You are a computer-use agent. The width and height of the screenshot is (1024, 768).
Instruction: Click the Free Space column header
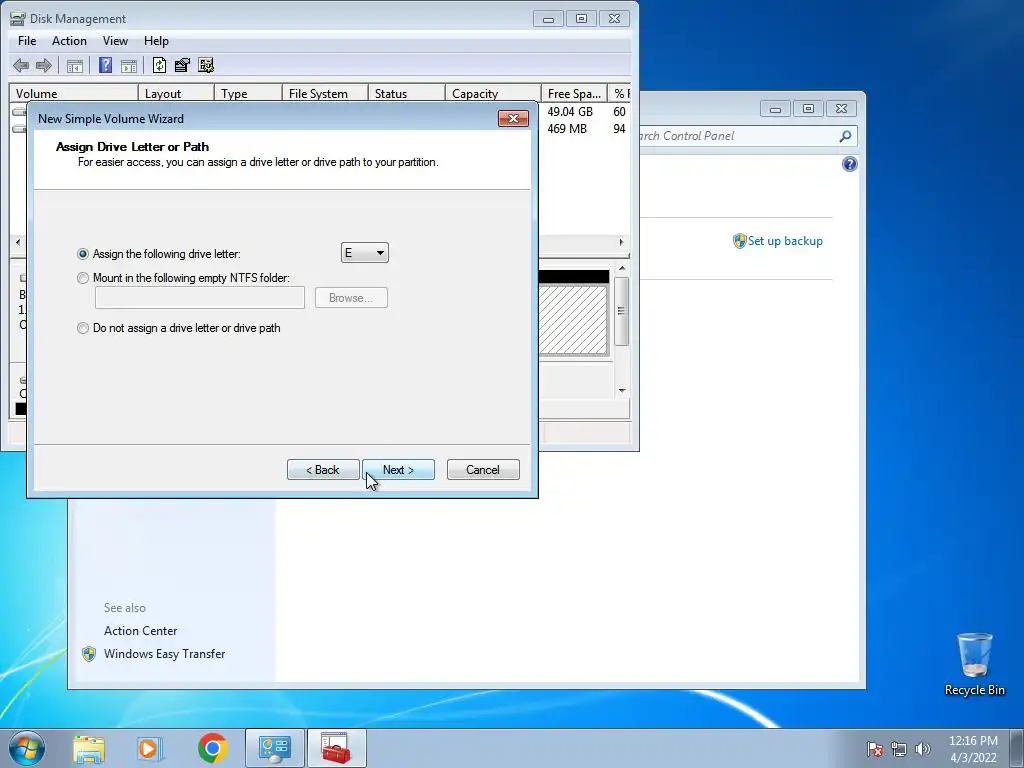click(574, 93)
